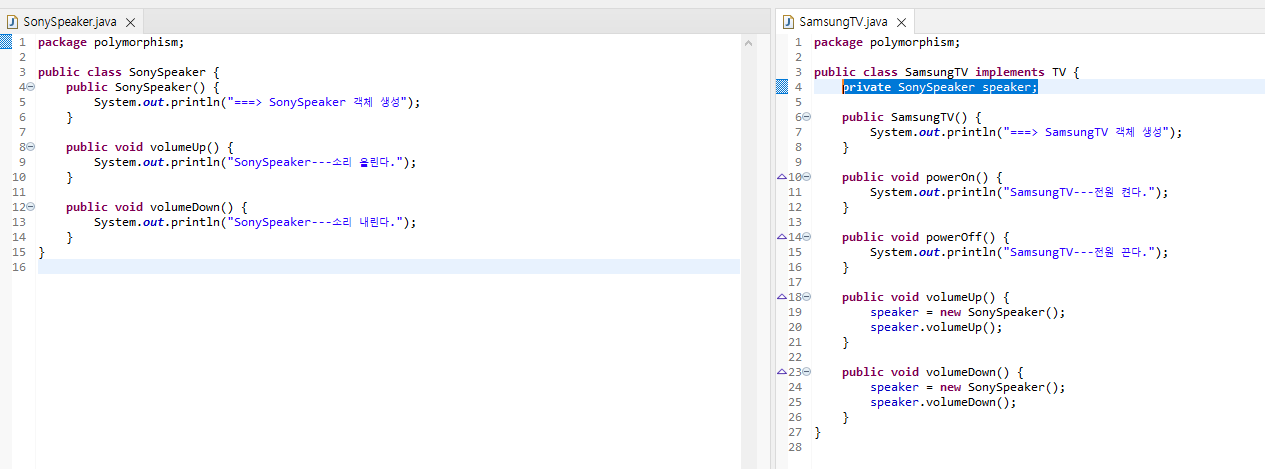
Task: Collapse SonySpeaker volumeUp() fold at line 8
Action: click(x=31, y=147)
